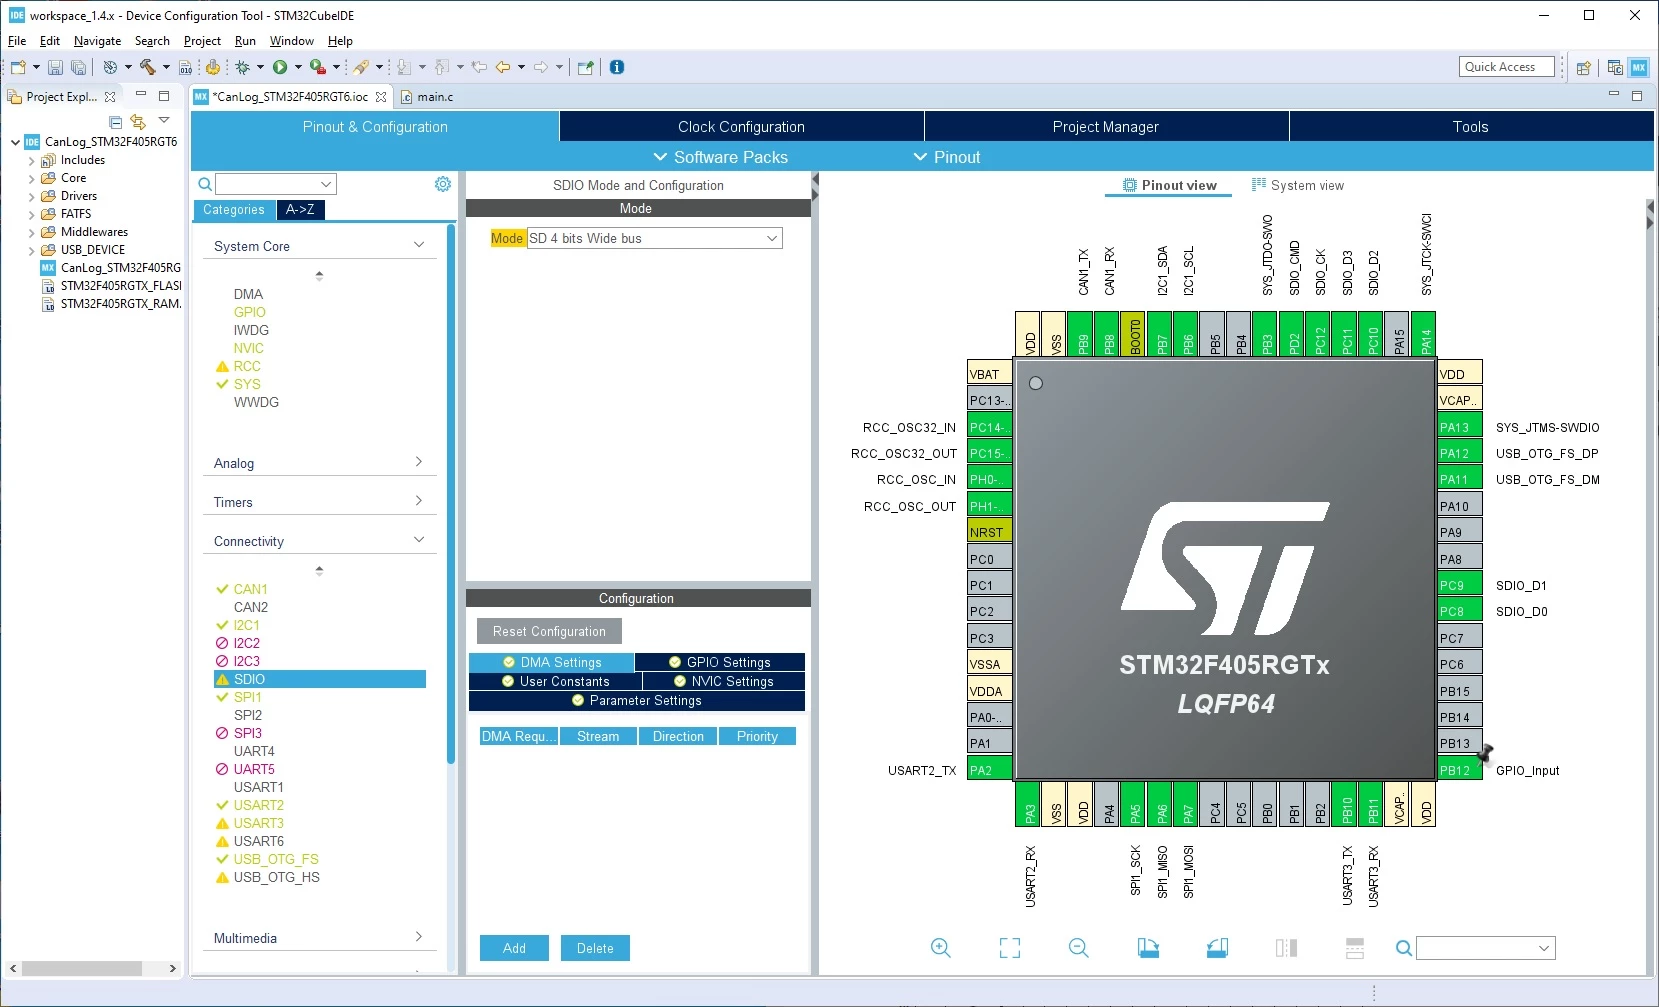Open category settings gear icon

point(443,184)
